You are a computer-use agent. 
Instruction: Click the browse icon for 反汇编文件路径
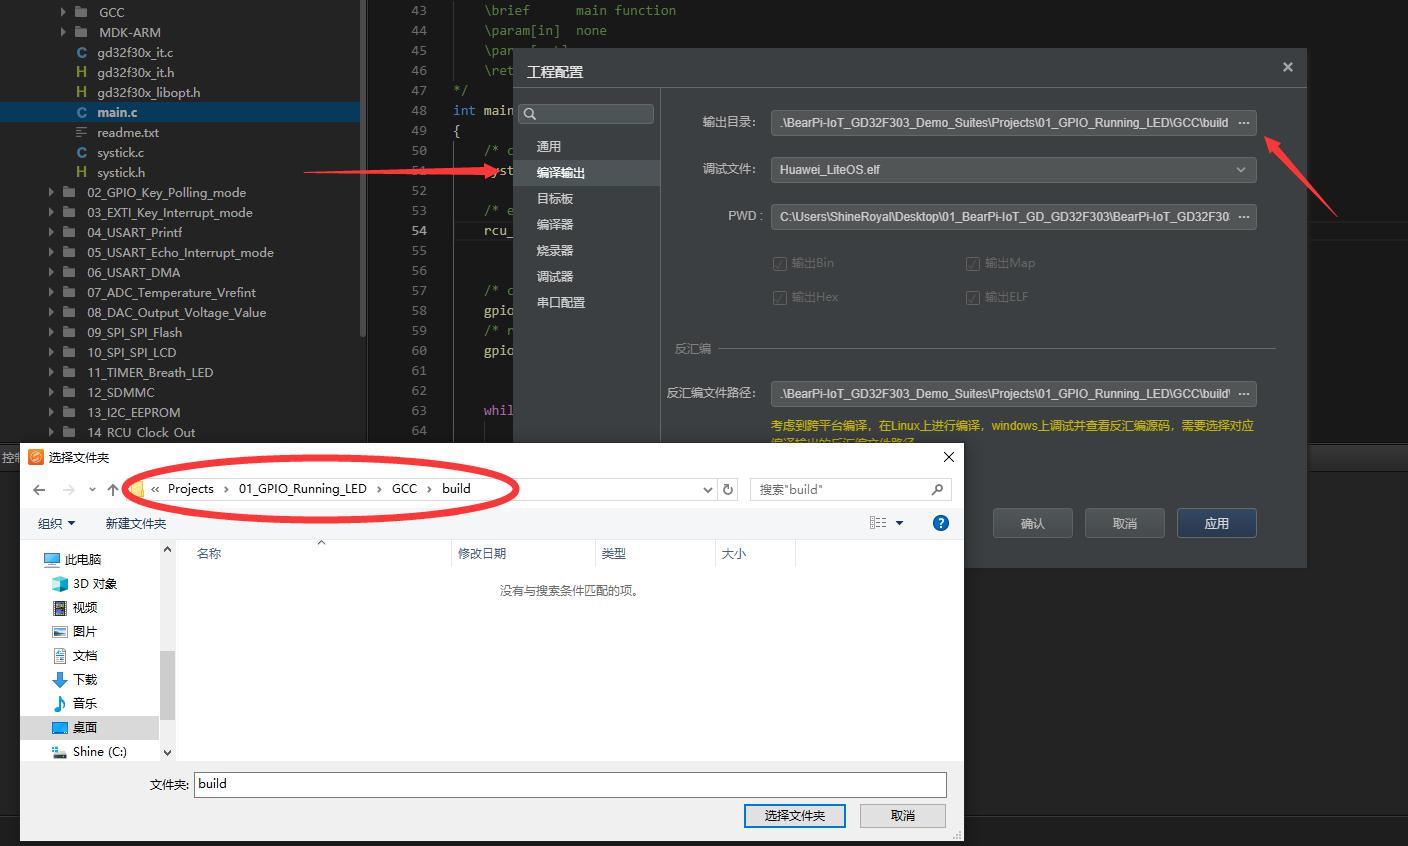pos(1244,393)
